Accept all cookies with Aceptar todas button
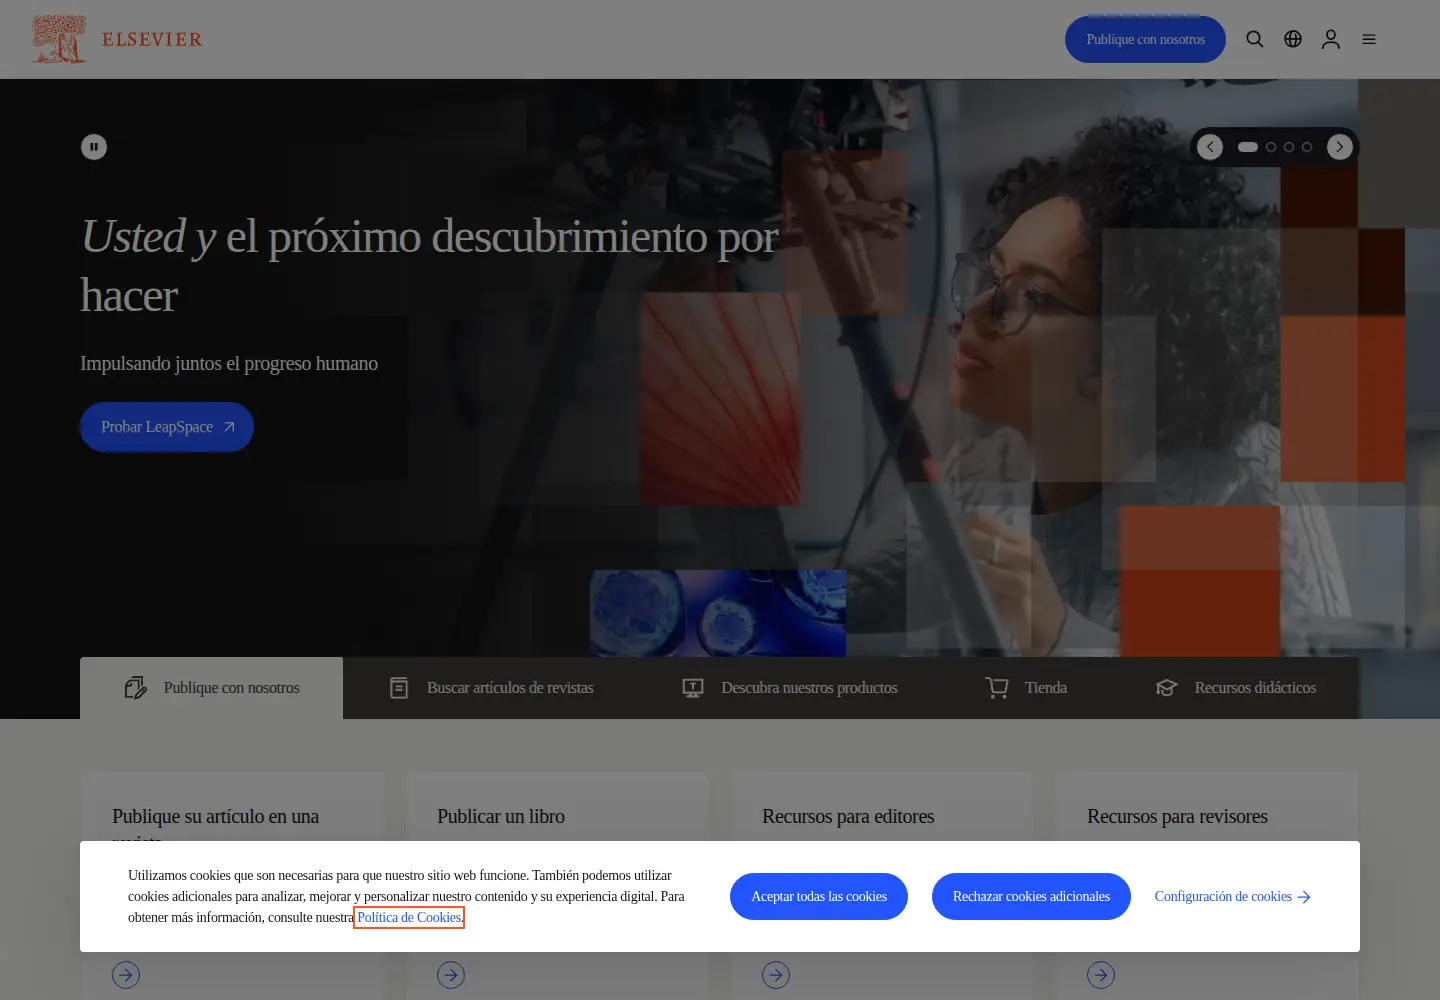The image size is (1440, 1000). coord(819,896)
